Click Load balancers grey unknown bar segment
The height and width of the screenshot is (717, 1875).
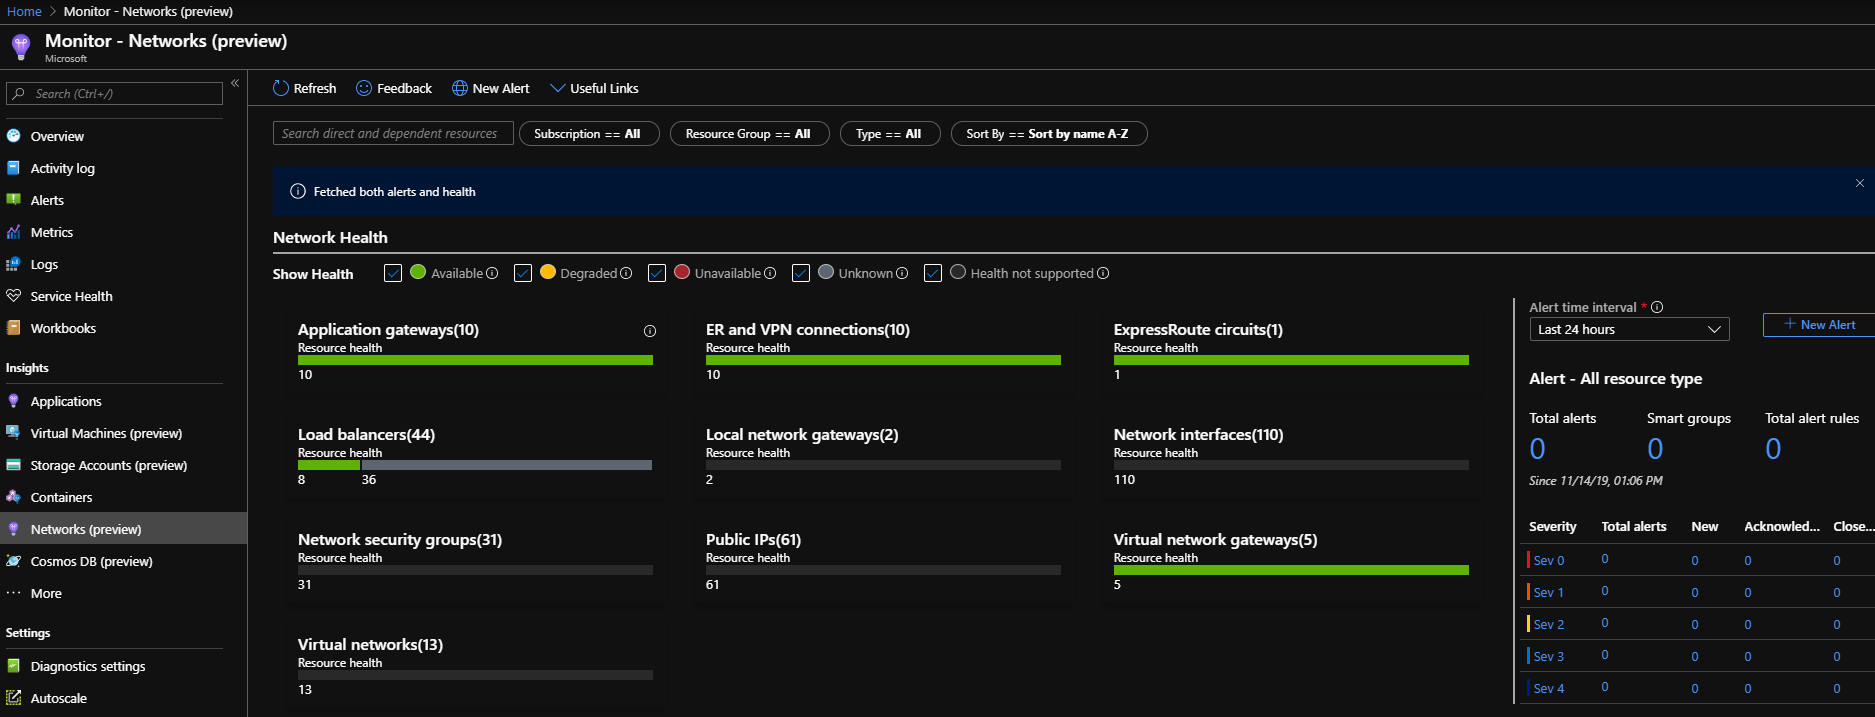tap(506, 465)
